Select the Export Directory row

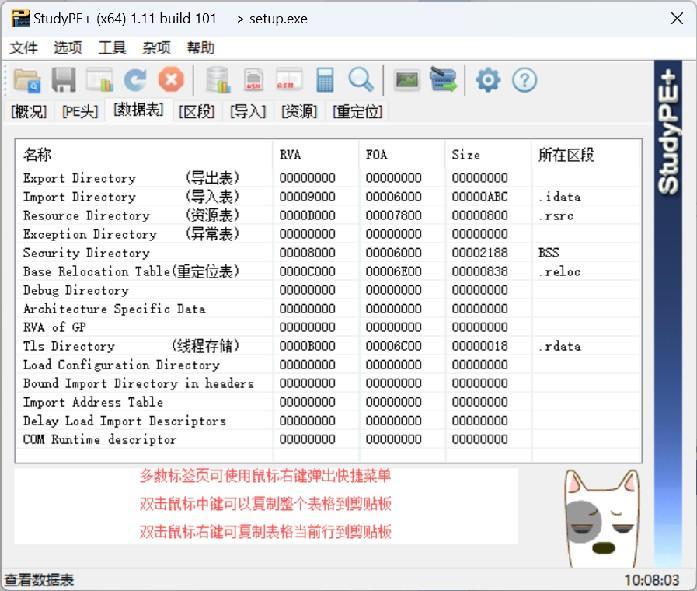tap(328, 178)
